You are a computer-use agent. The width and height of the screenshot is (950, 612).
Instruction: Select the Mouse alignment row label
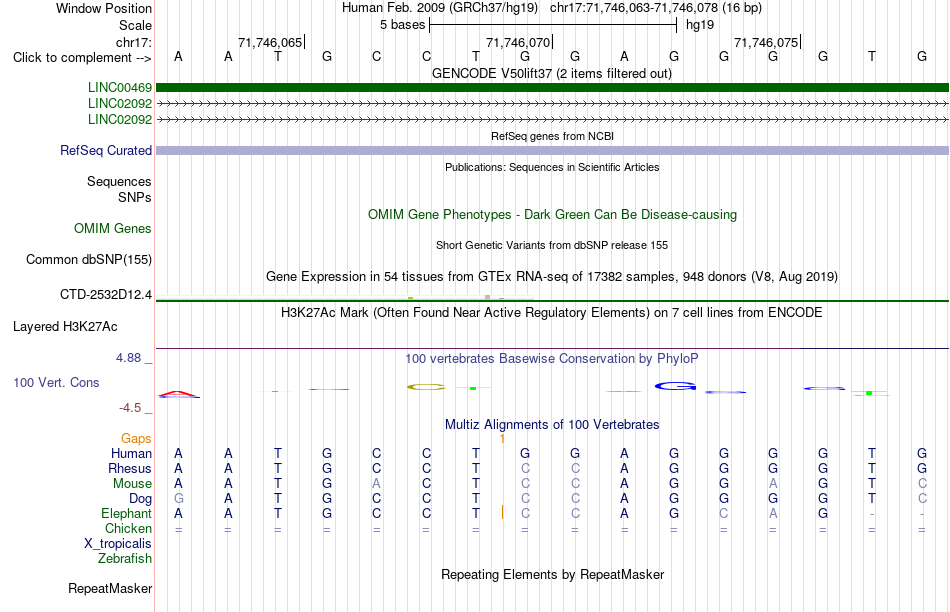[132, 484]
